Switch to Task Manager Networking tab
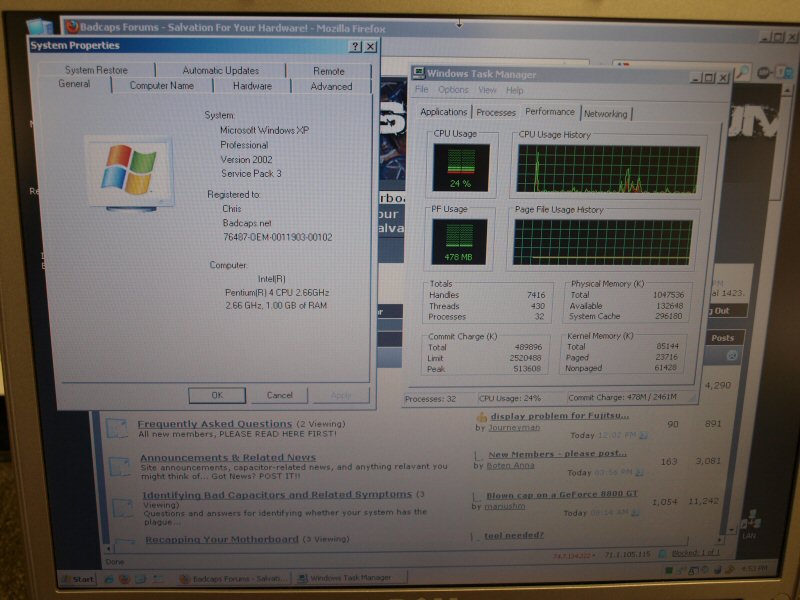 point(606,114)
